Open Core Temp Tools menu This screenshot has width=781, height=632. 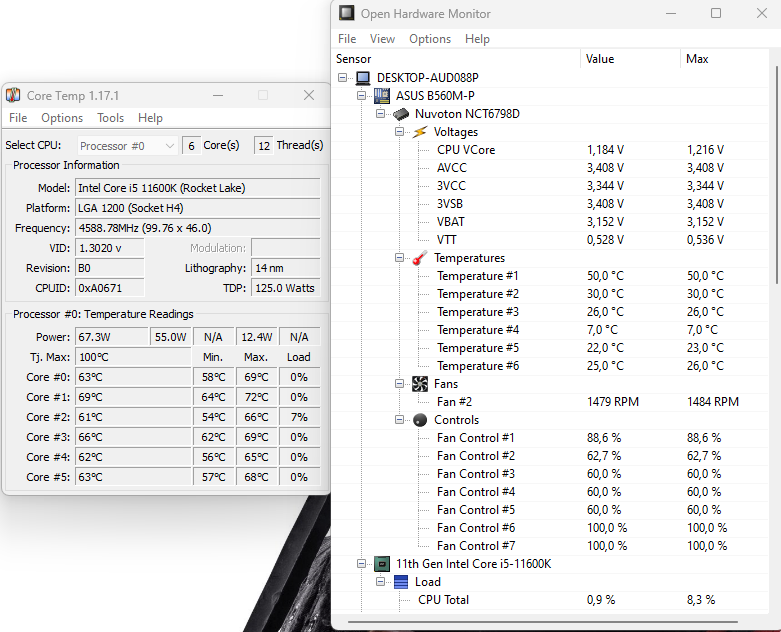click(x=110, y=118)
